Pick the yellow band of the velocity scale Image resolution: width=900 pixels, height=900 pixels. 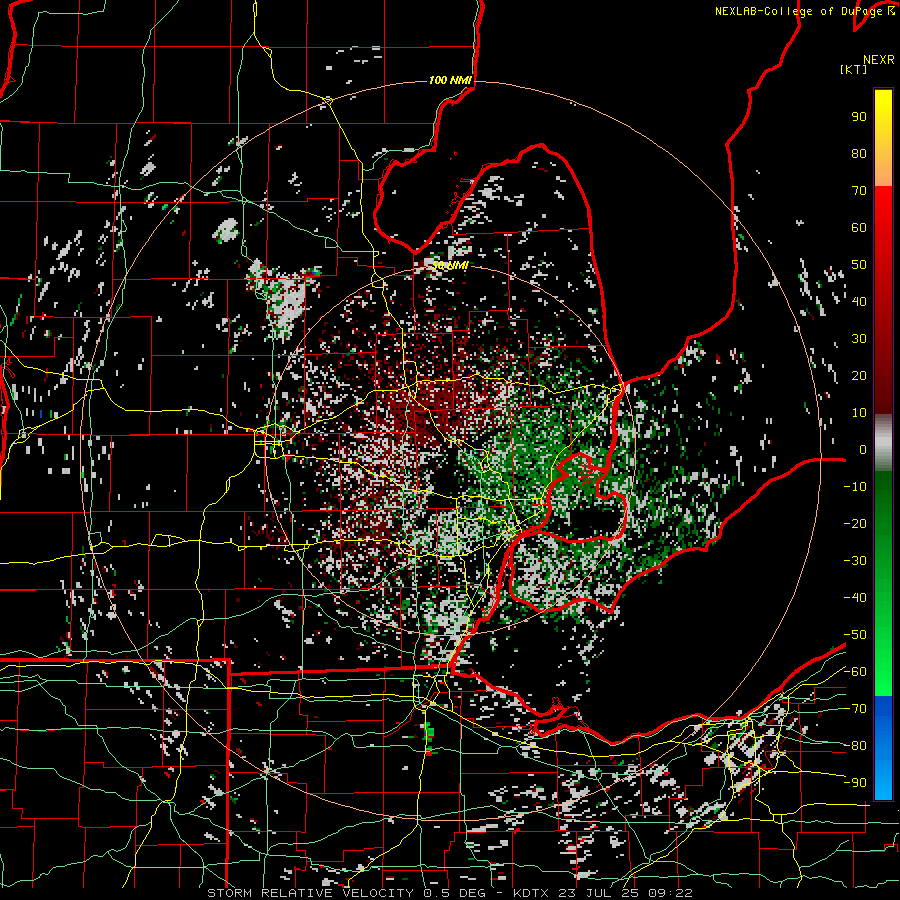[x=883, y=138]
